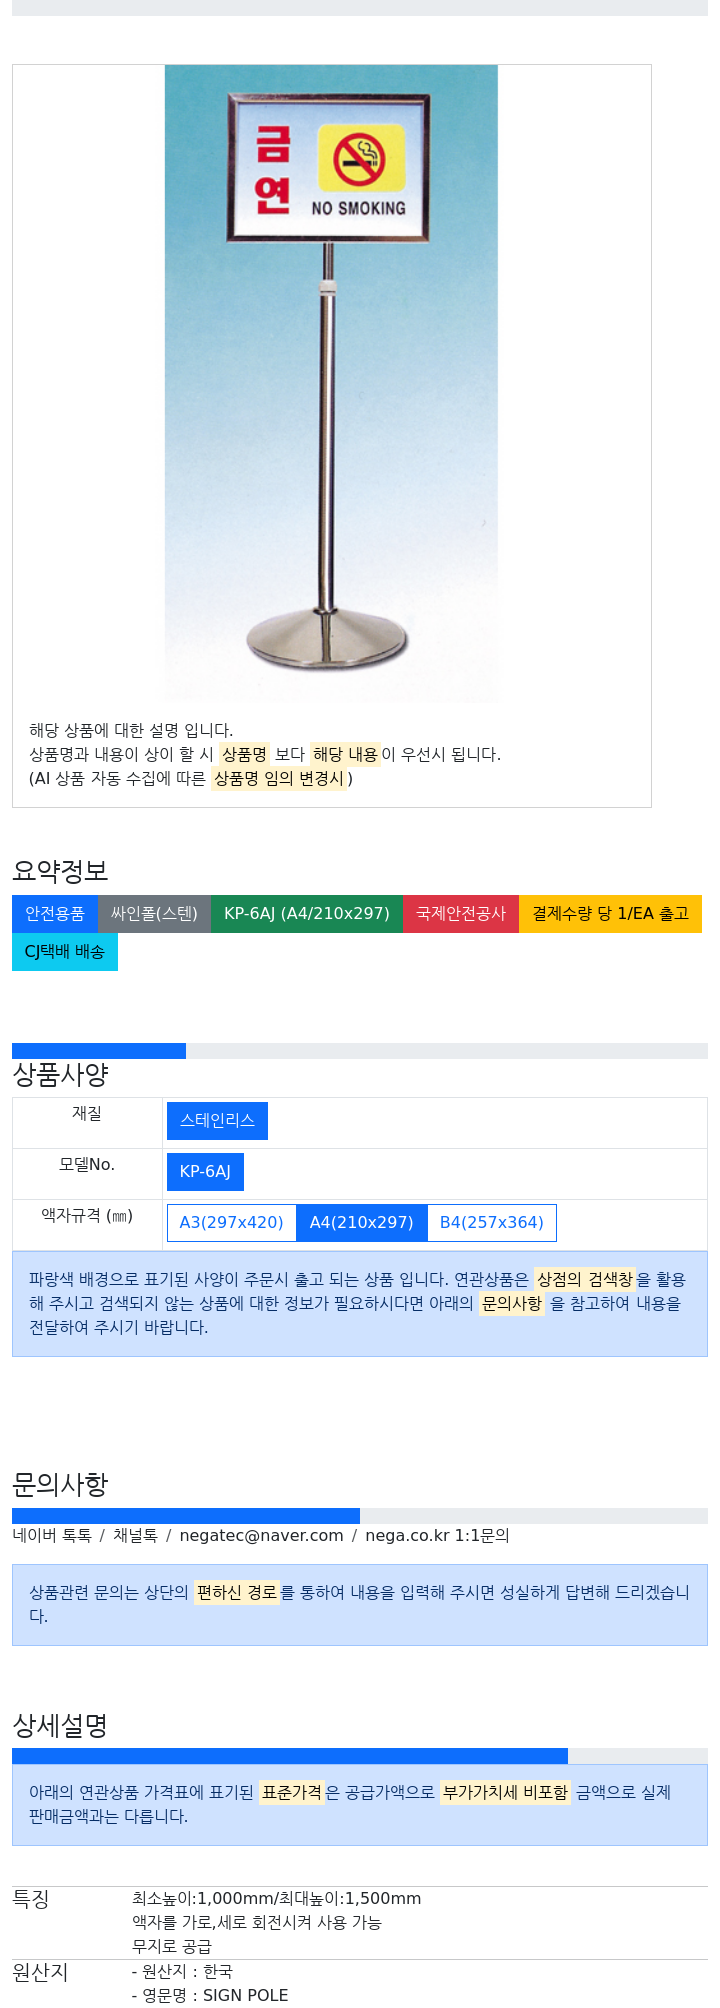Choose frame size A4(210x297)

pos(362,1223)
